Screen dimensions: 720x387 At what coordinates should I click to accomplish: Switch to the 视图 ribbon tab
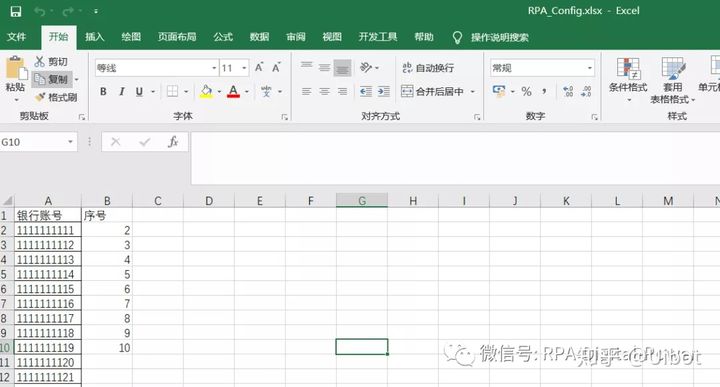click(x=332, y=37)
